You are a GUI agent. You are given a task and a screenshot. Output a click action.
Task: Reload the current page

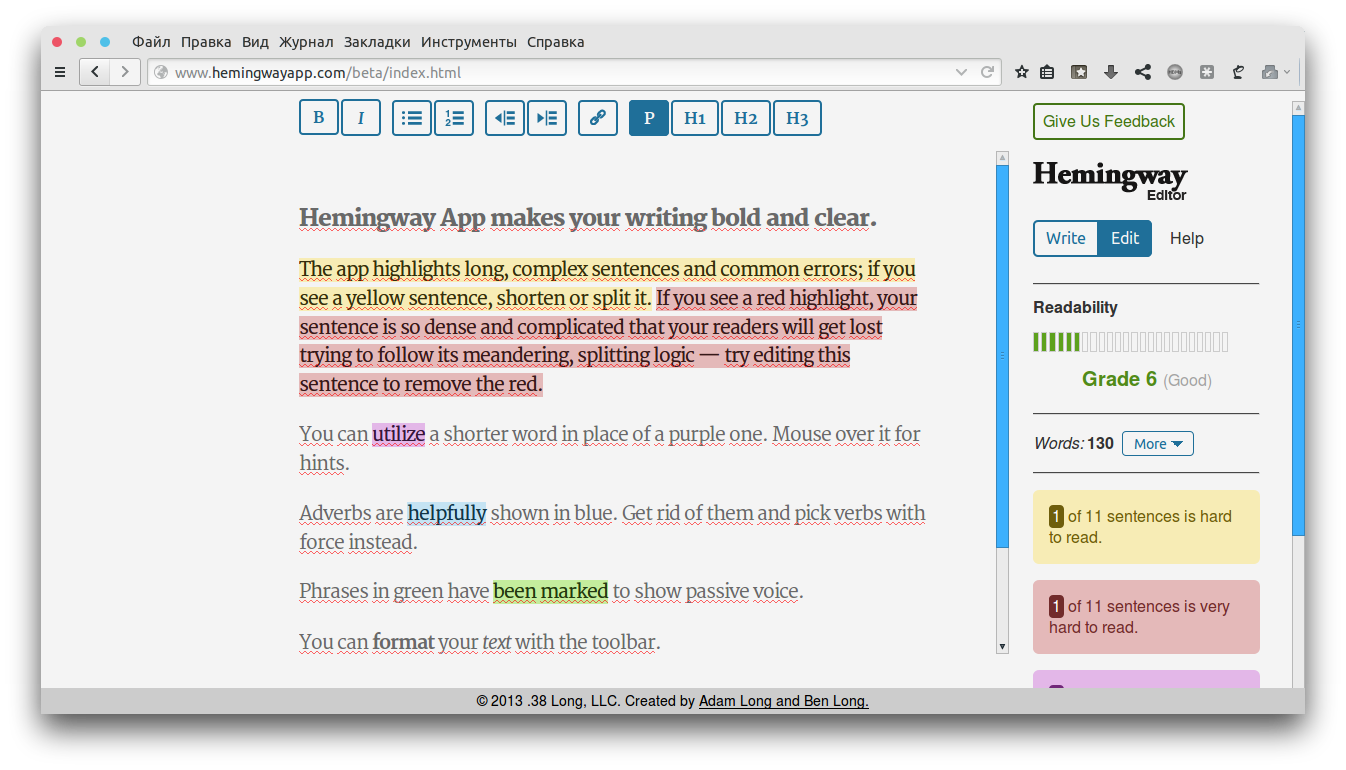coord(987,72)
